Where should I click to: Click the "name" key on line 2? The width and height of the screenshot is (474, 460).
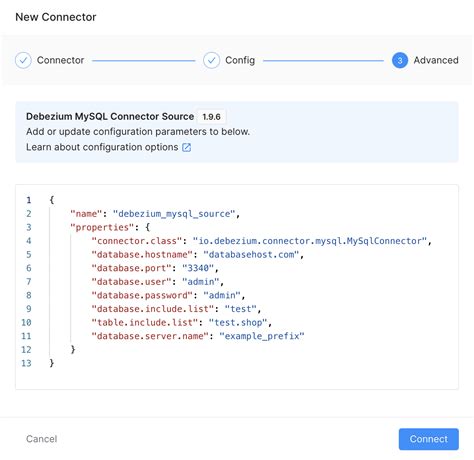(x=86, y=214)
